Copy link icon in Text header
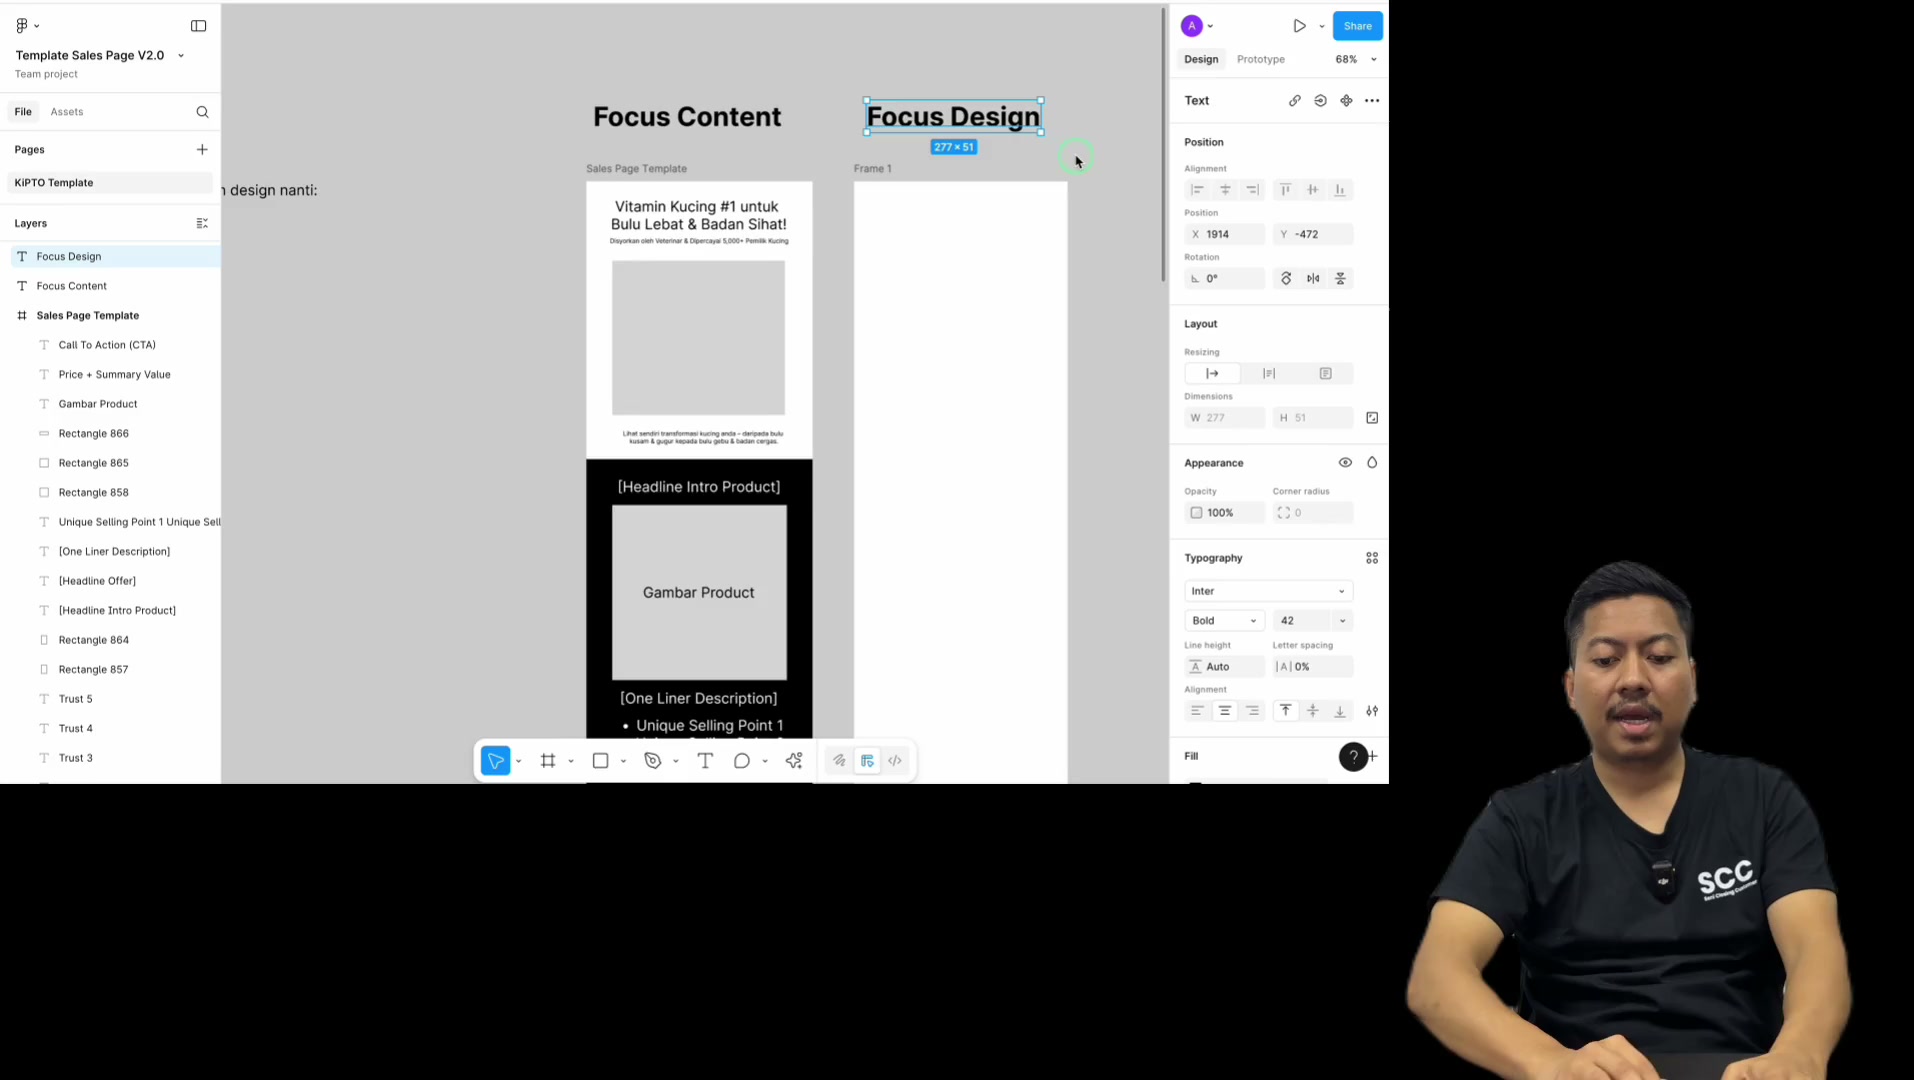1914x1080 pixels. [1295, 101]
